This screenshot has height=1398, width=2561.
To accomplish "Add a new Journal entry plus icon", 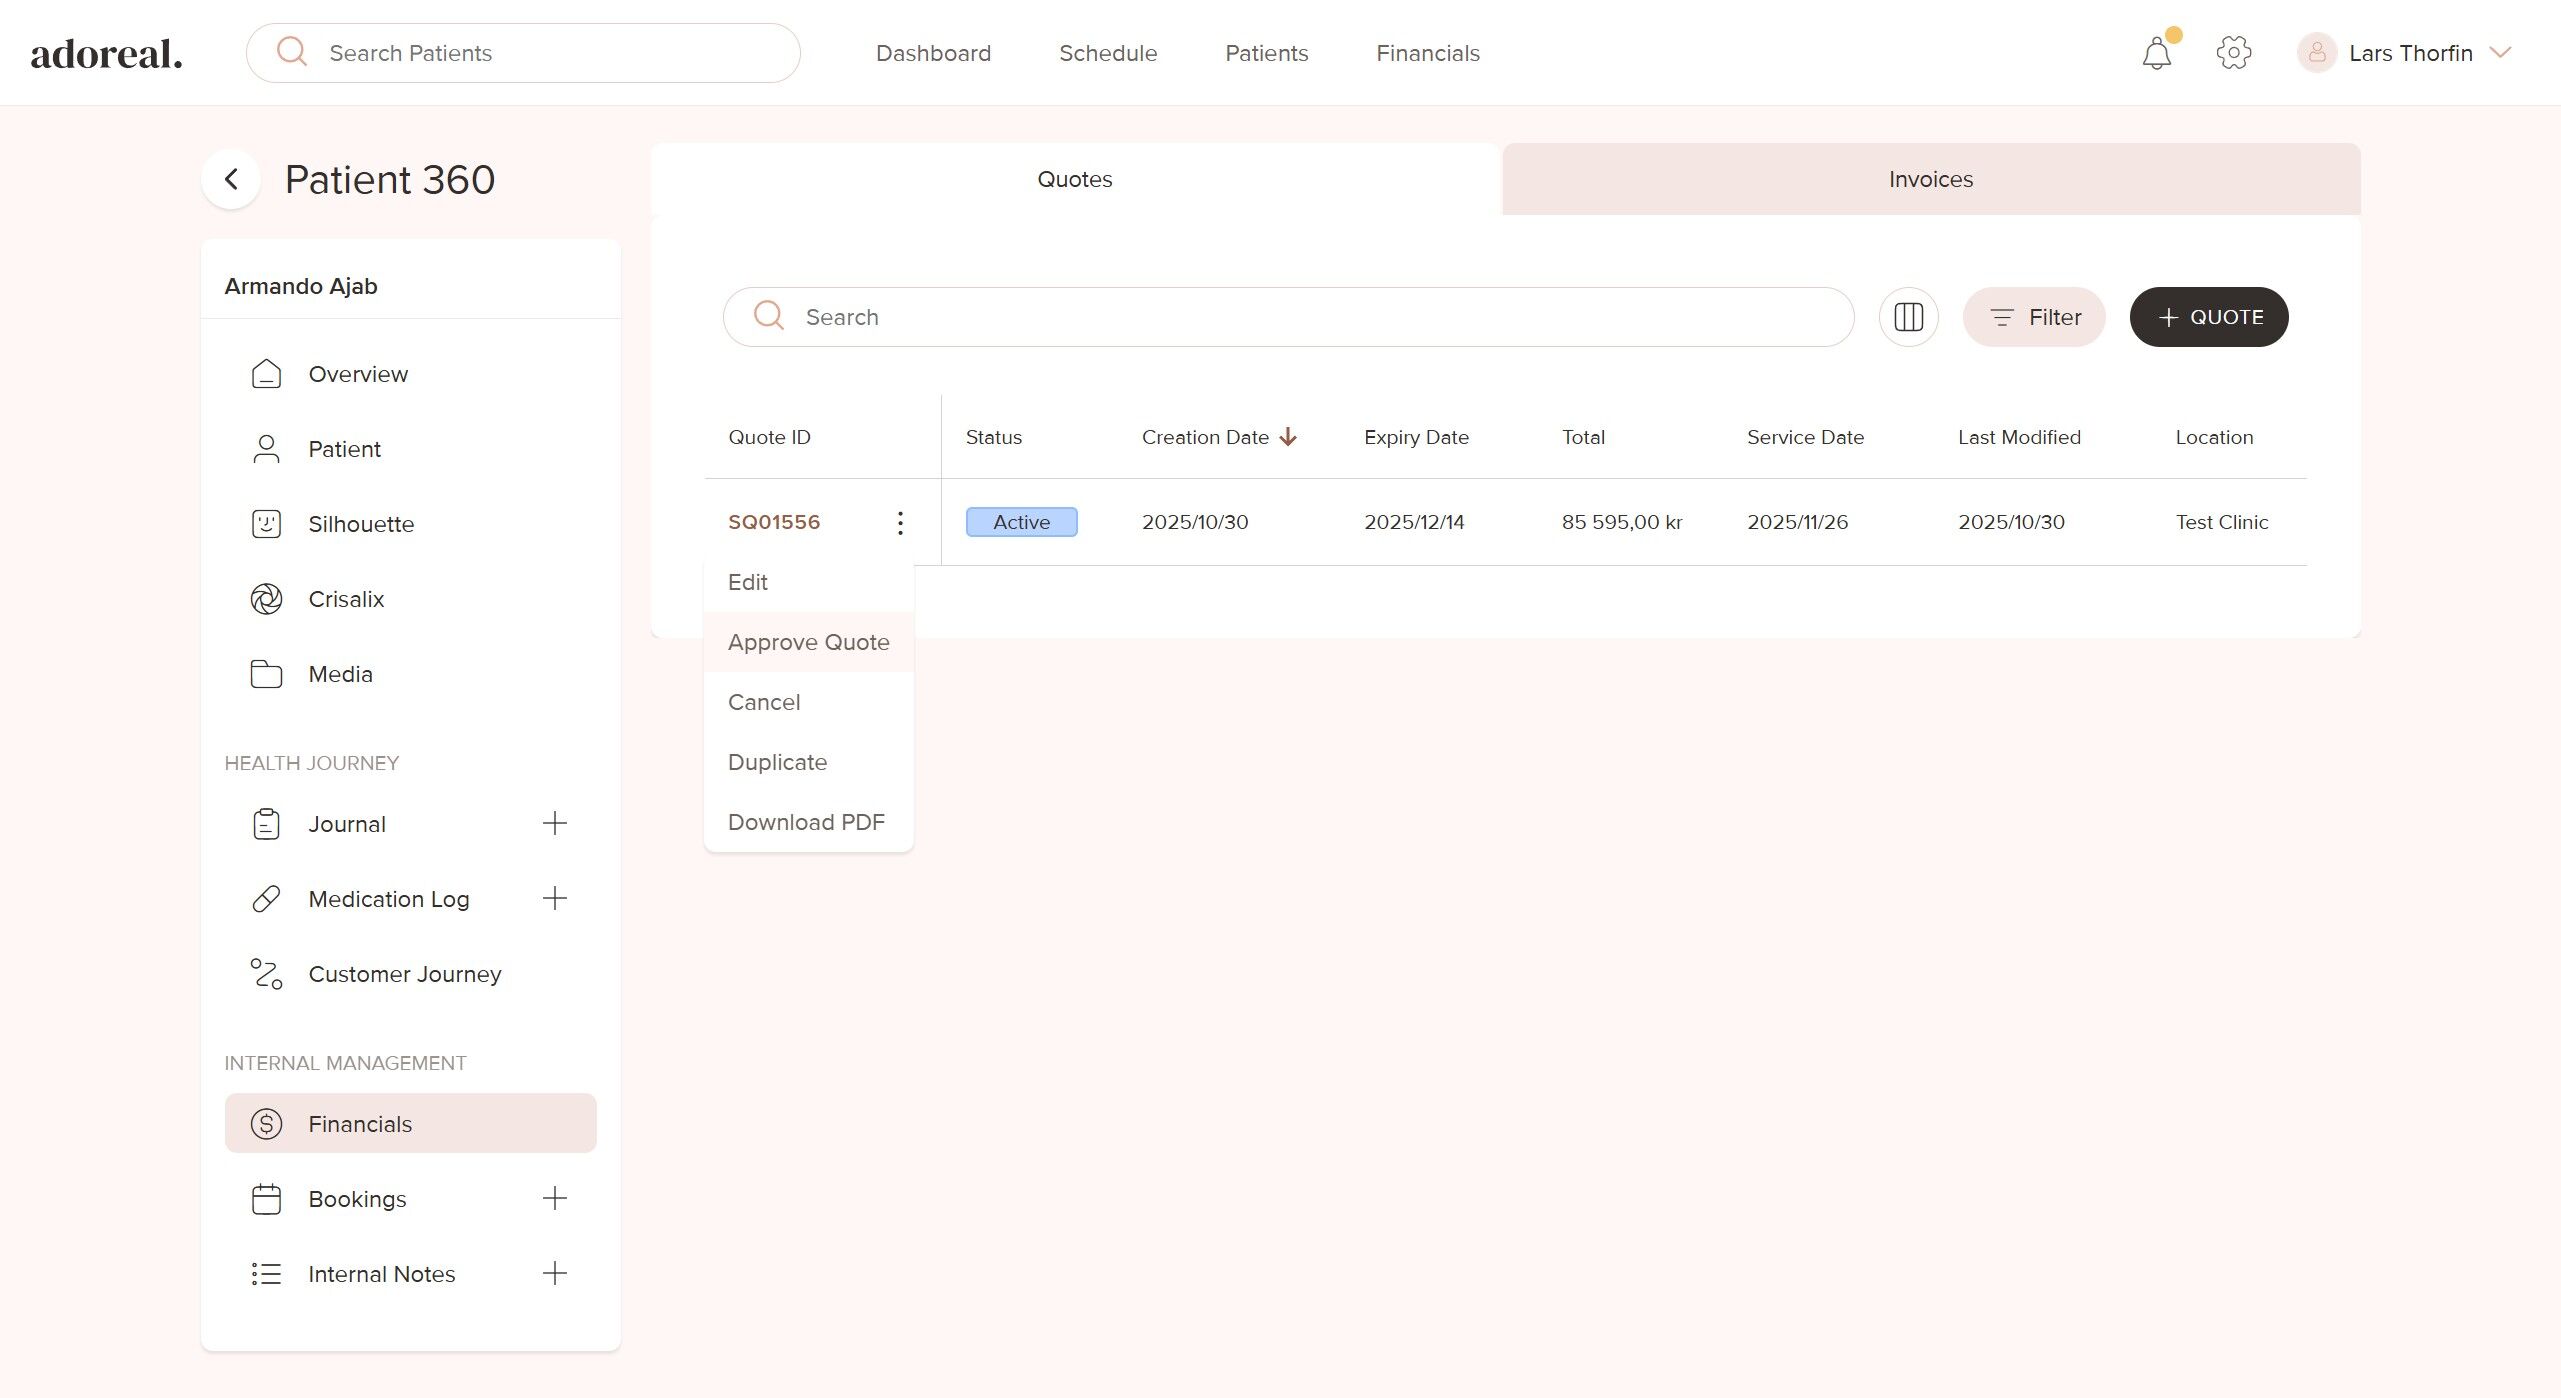I will pos(555,823).
